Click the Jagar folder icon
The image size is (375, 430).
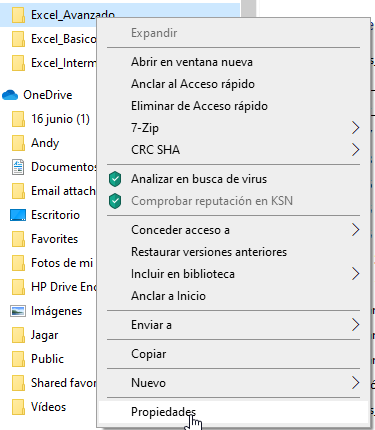(x=18, y=335)
